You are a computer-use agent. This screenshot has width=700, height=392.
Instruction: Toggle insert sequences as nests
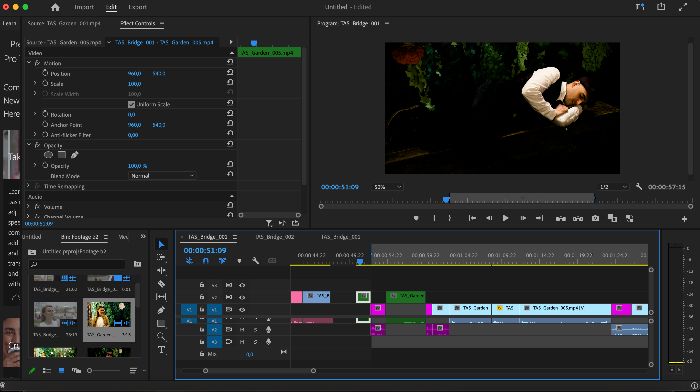(189, 260)
